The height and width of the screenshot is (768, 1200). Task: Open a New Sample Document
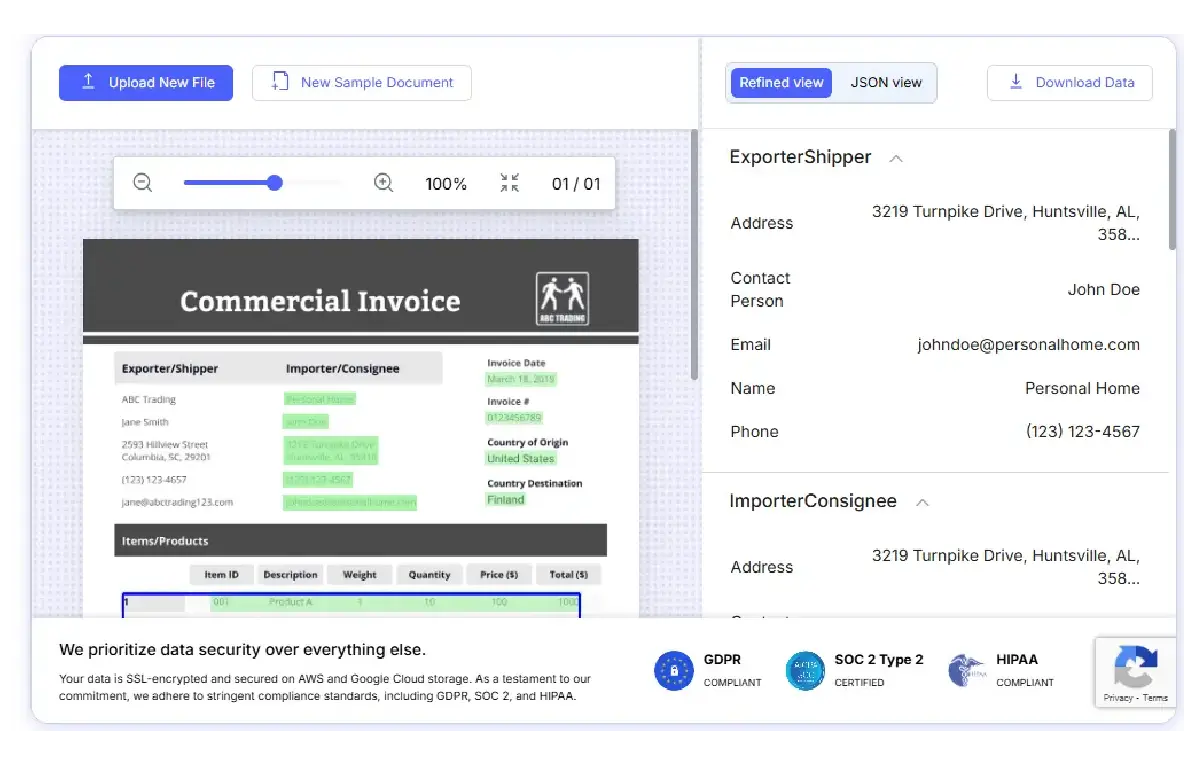click(x=362, y=83)
